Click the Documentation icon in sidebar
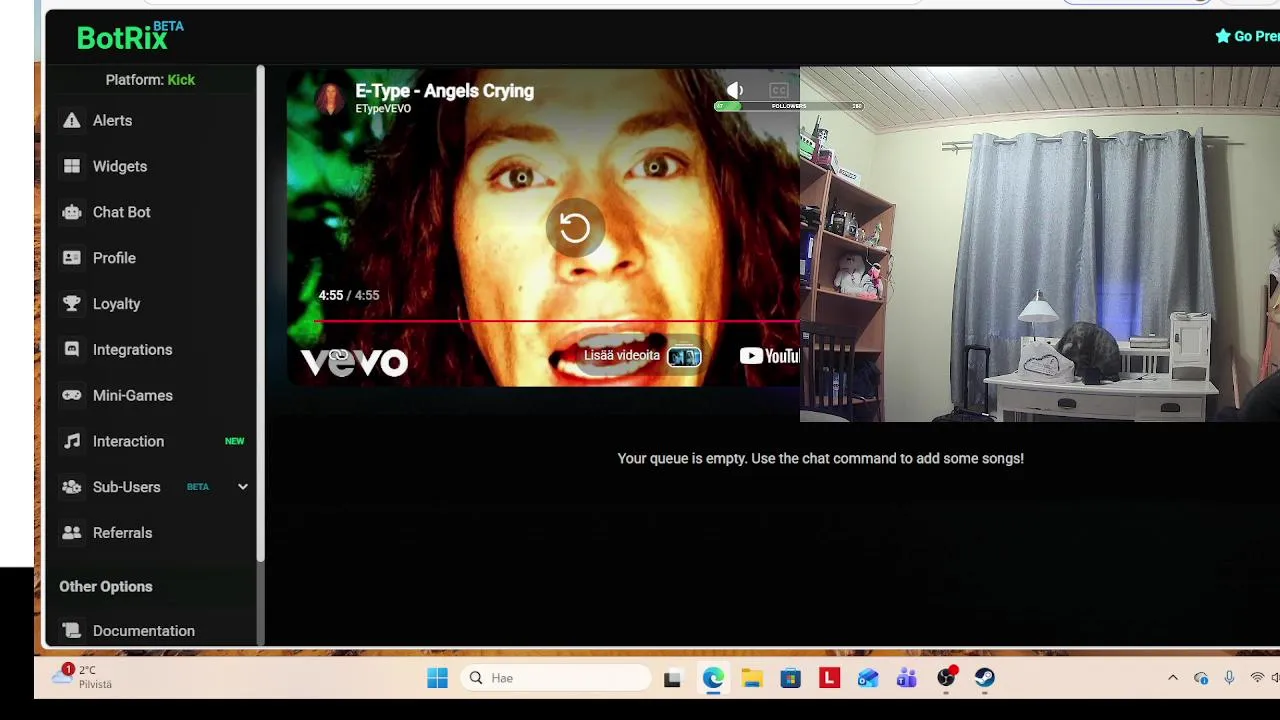Image resolution: width=1280 pixels, height=720 pixels. [x=72, y=631]
